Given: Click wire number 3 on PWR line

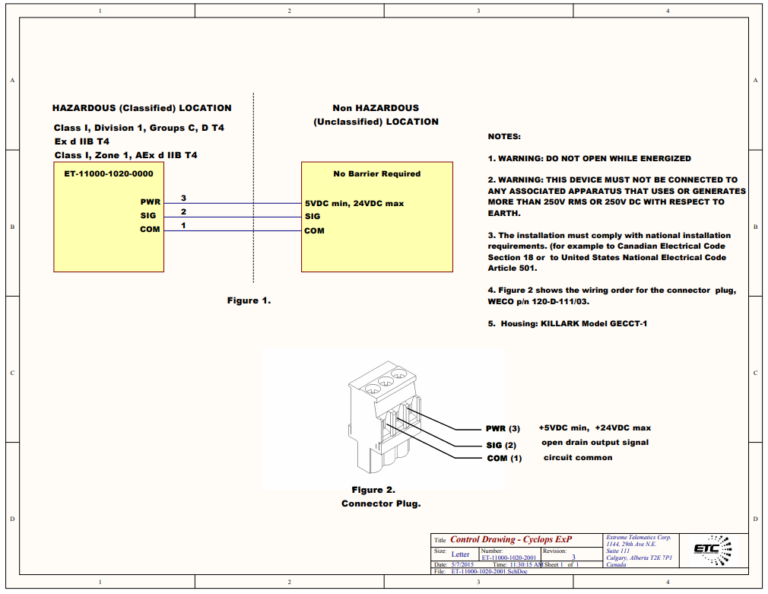Looking at the screenshot, I should tap(184, 198).
